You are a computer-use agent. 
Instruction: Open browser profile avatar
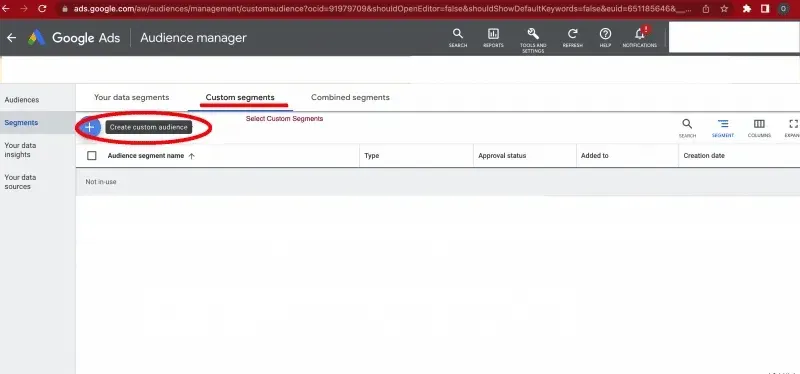tap(784, 9)
